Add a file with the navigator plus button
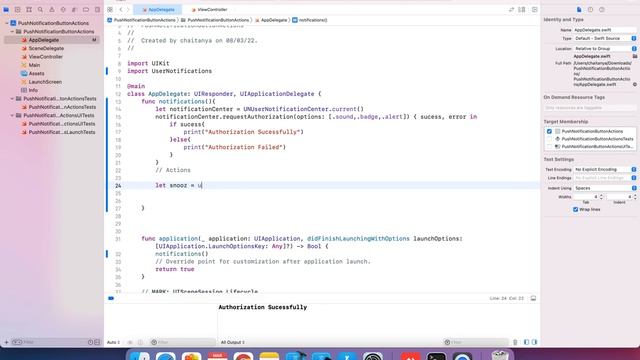The height and width of the screenshot is (360, 640). pyautogui.click(x=6, y=342)
